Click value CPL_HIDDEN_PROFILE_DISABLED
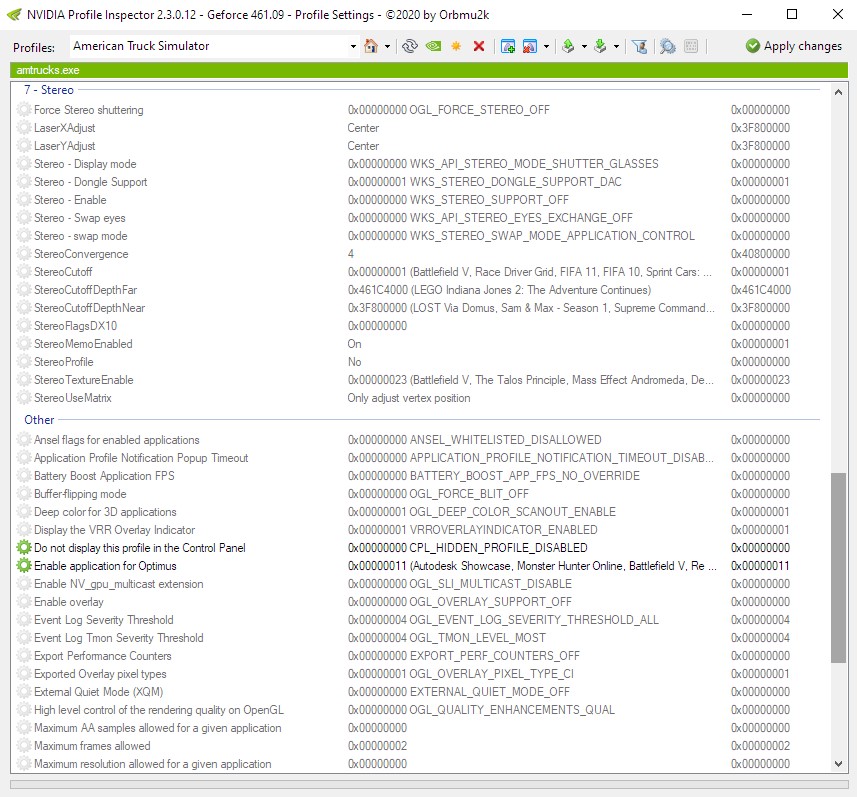The image size is (857, 797). click(498, 548)
